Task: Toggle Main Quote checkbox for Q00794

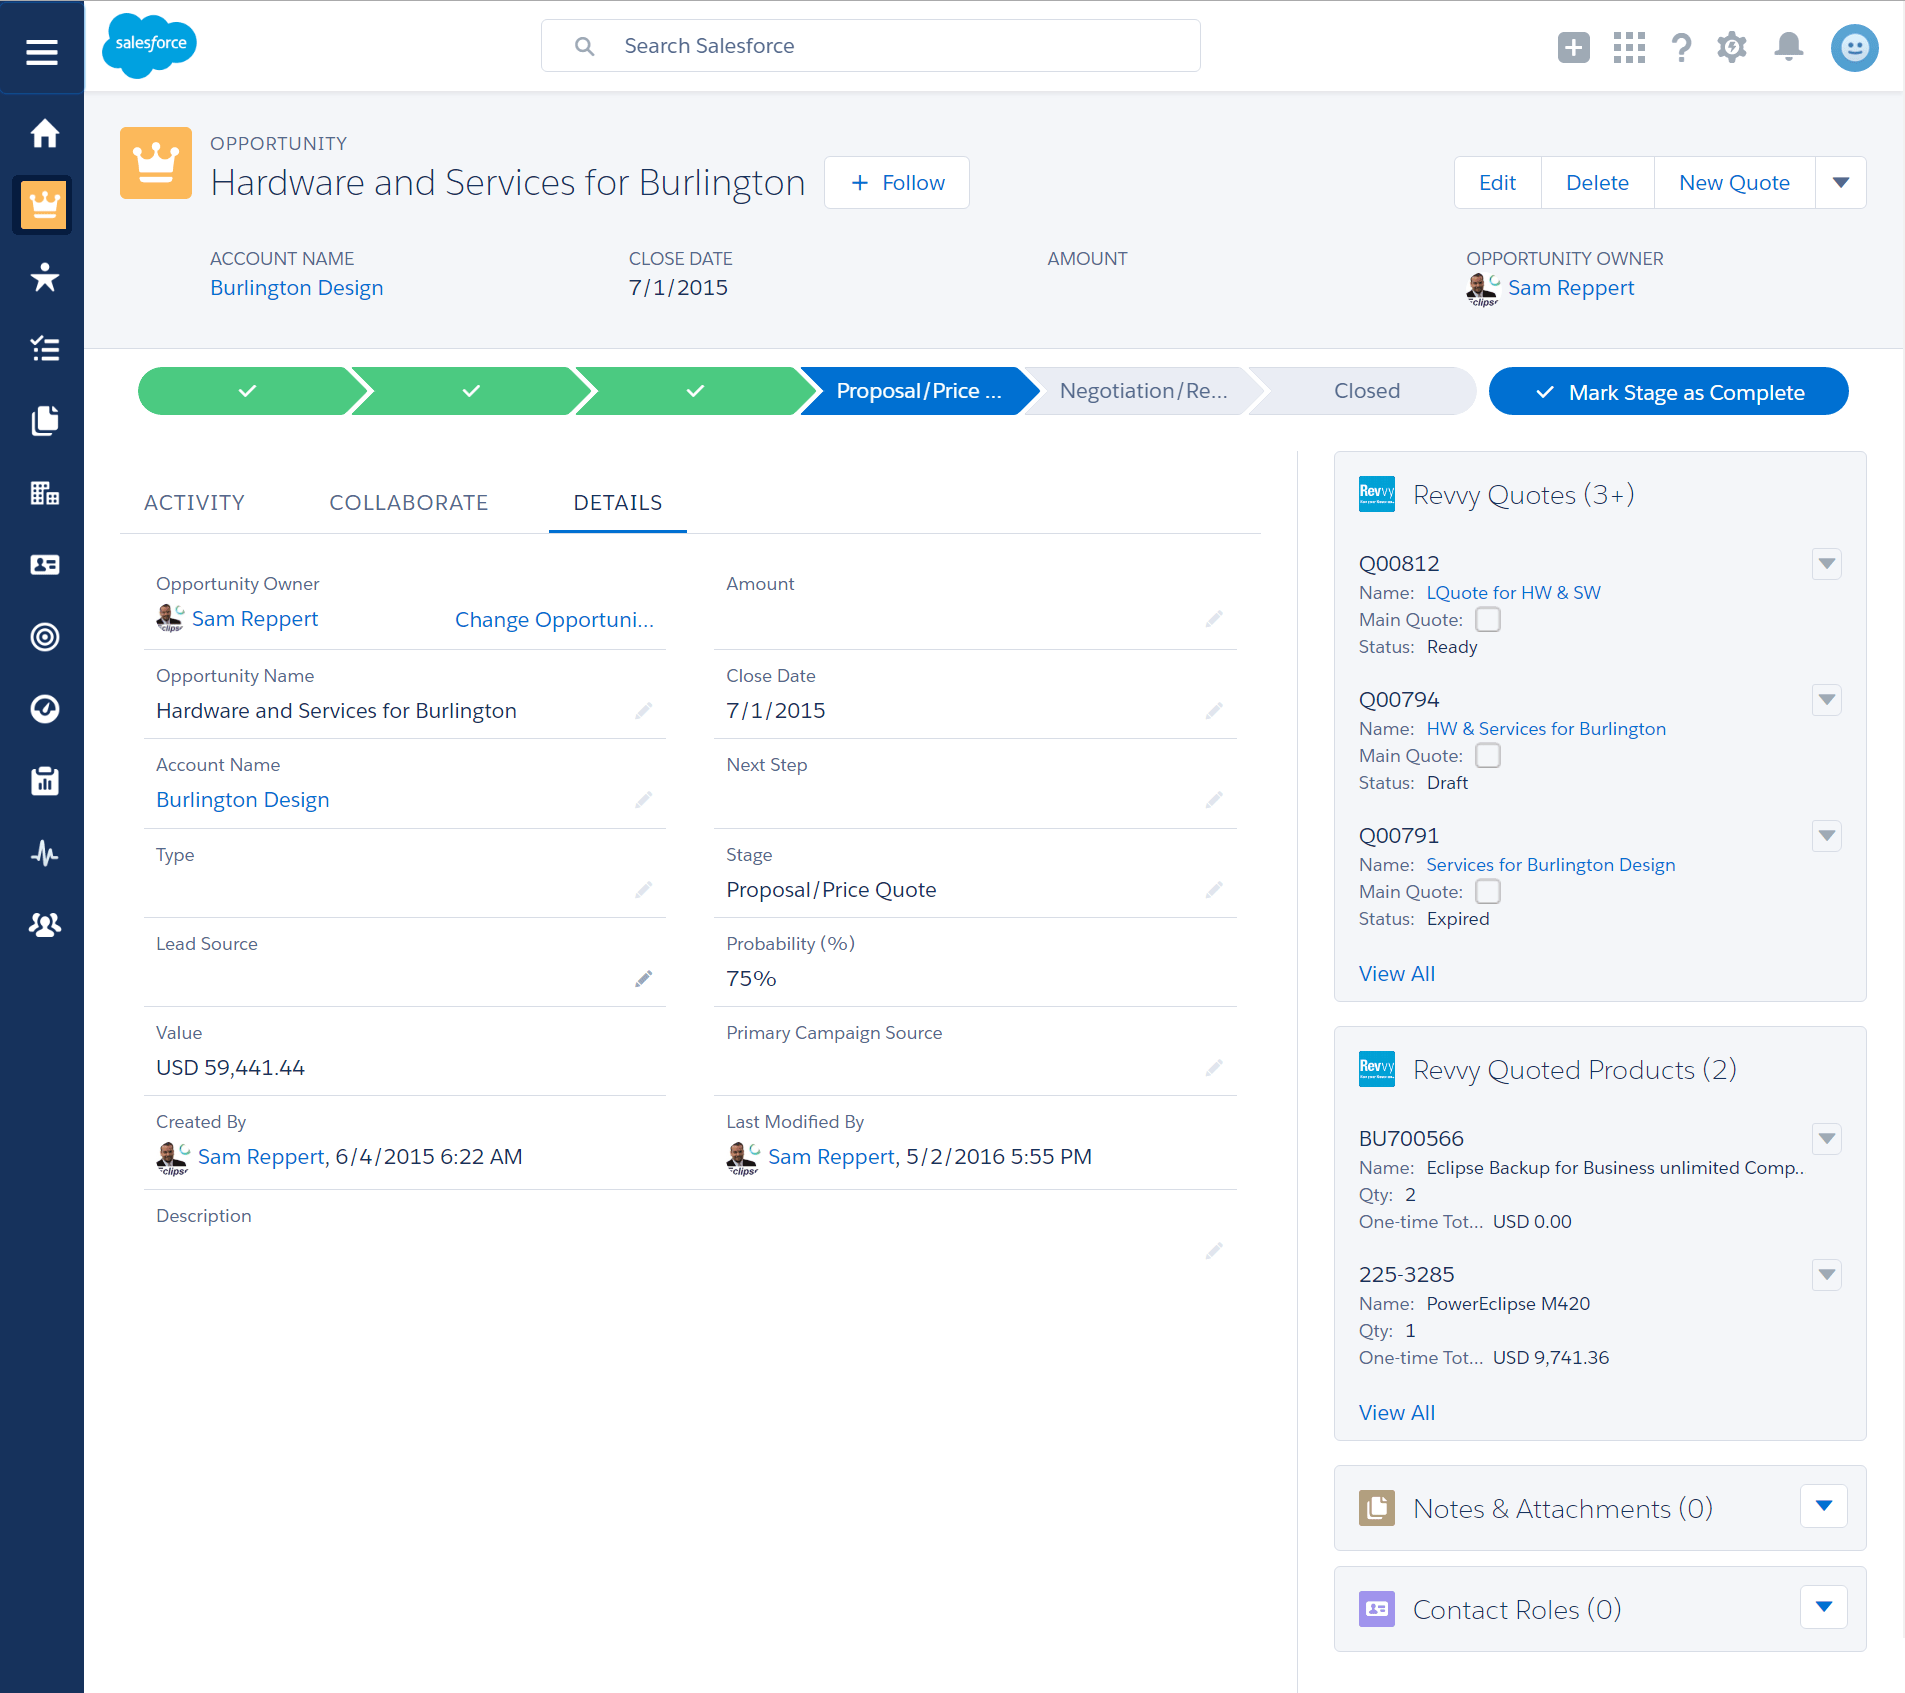Action: 1488,755
